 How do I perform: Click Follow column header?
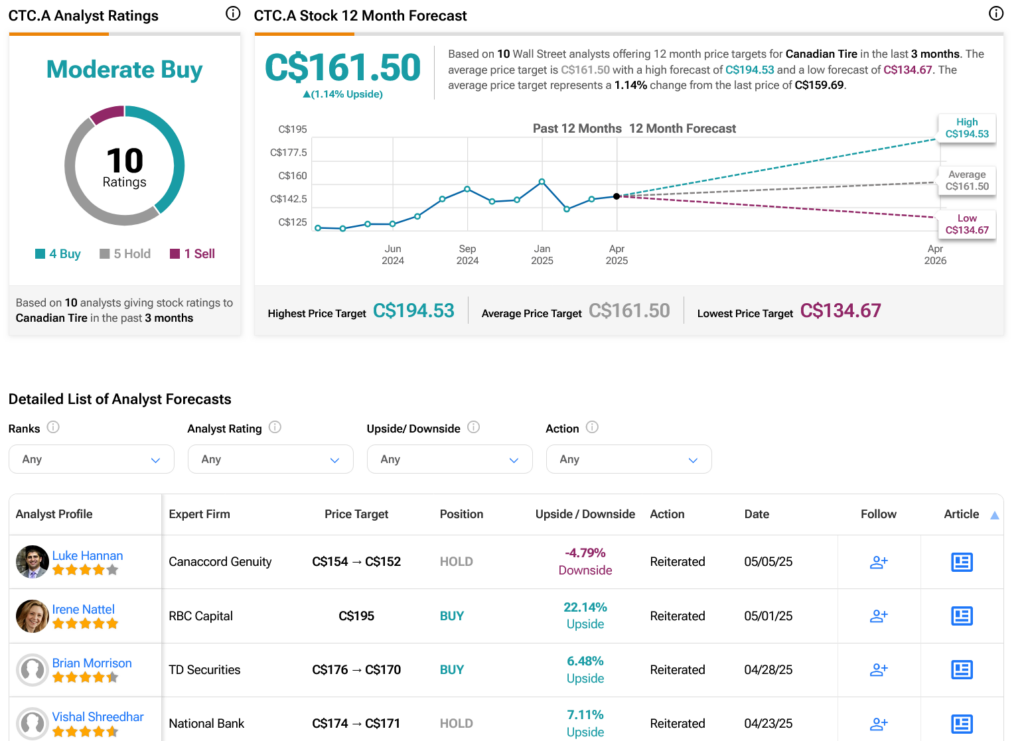pyautogui.click(x=878, y=514)
